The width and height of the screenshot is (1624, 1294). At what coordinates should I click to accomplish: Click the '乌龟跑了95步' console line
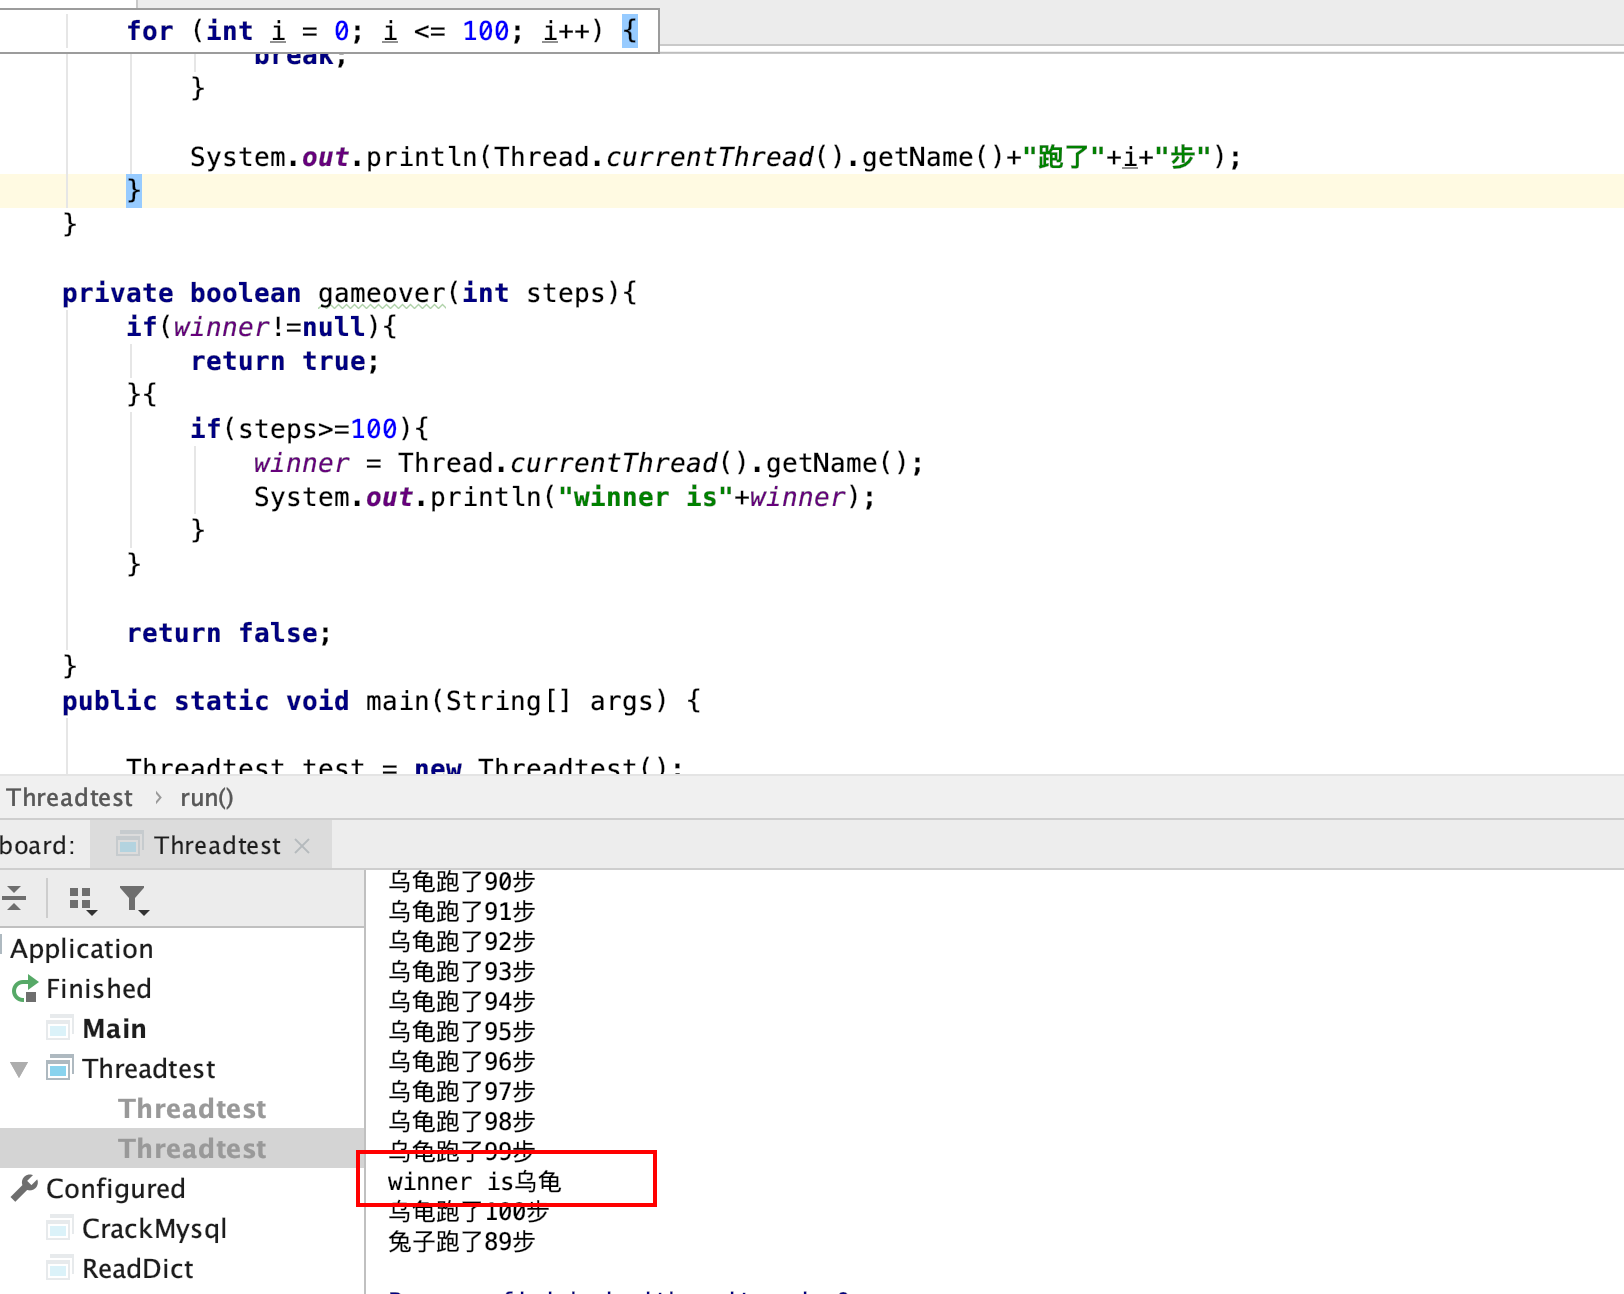461,1032
